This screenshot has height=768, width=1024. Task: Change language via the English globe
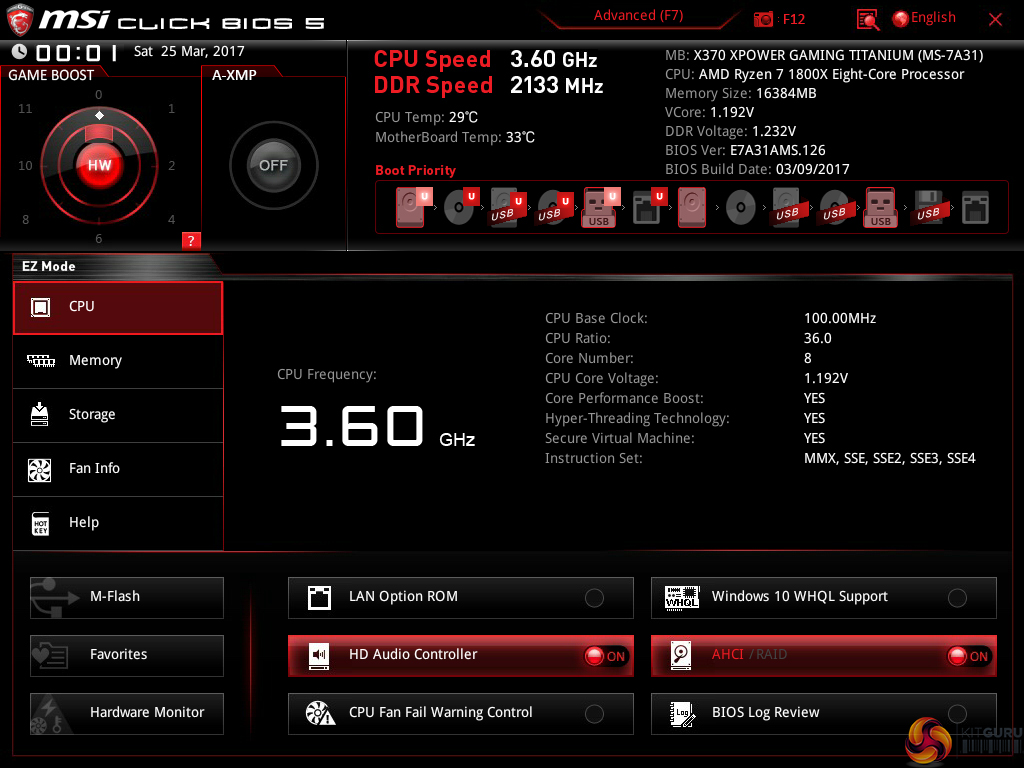coord(923,18)
